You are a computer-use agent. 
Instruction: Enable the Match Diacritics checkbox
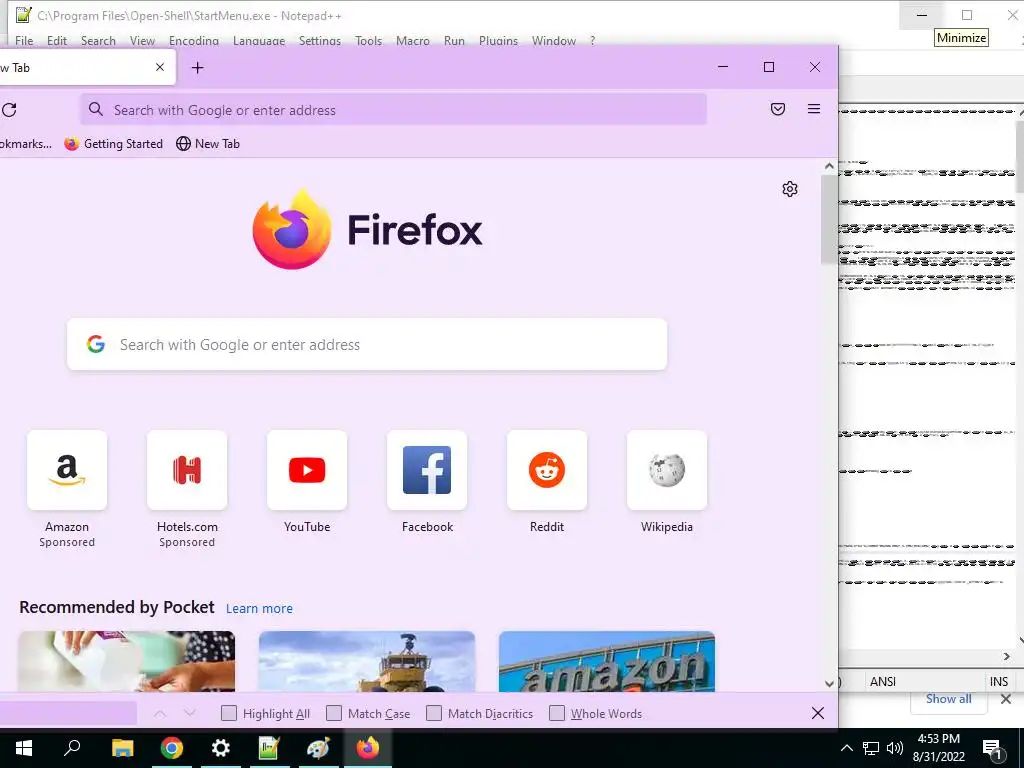pyautogui.click(x=434, y=713)
